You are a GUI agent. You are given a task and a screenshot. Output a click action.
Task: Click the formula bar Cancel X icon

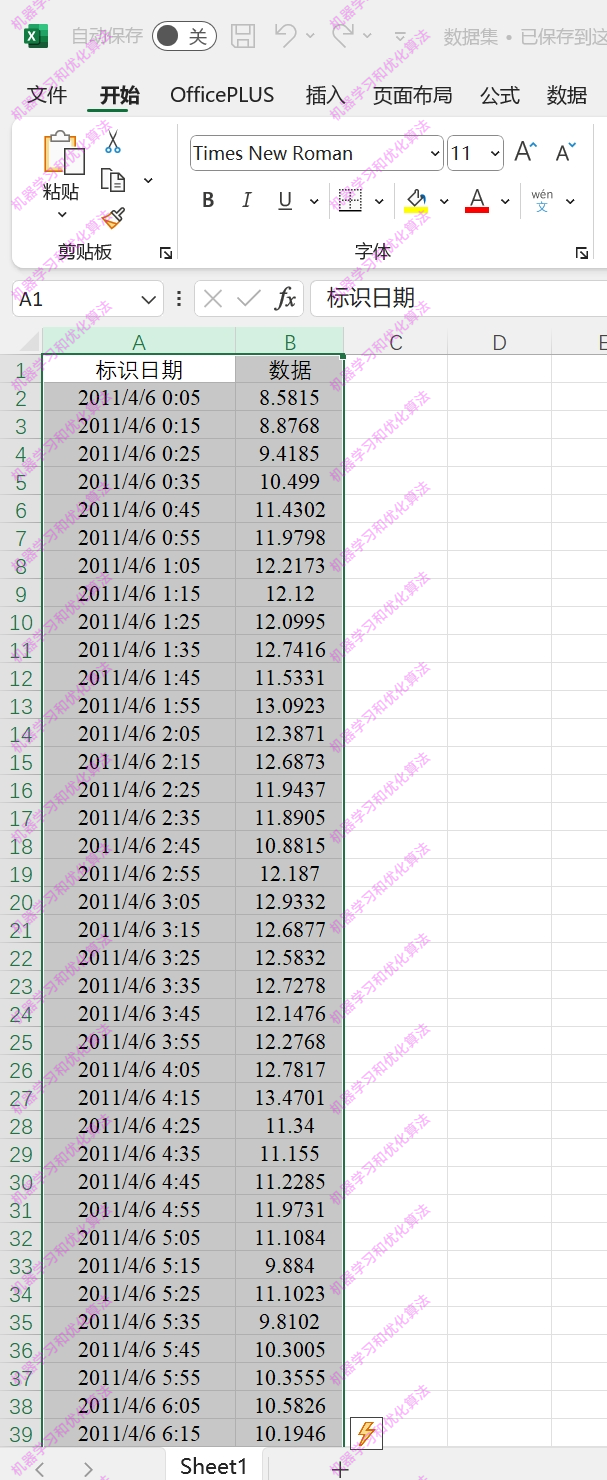tap(212, 298)
